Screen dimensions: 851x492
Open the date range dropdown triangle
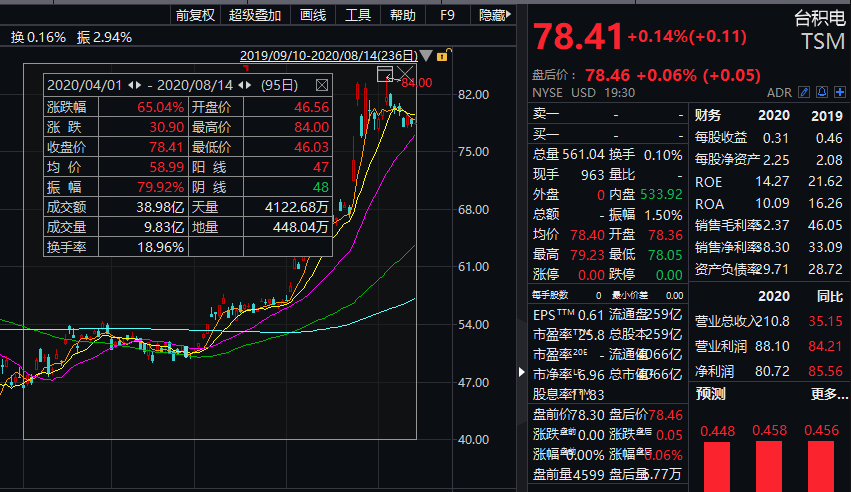[426, 55]
